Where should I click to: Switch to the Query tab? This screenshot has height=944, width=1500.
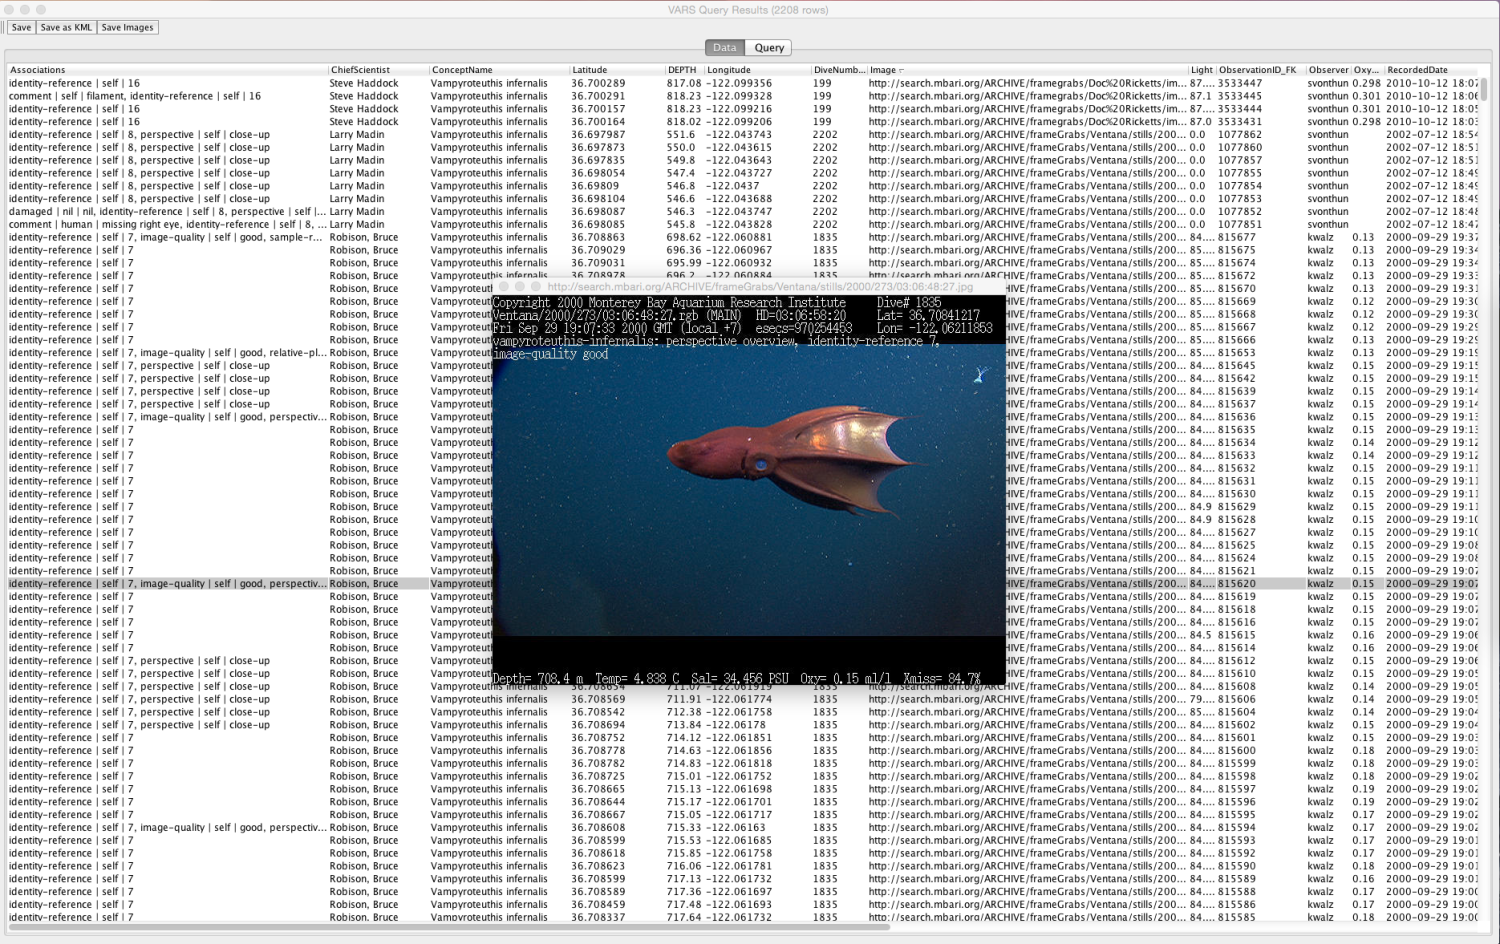768,47
